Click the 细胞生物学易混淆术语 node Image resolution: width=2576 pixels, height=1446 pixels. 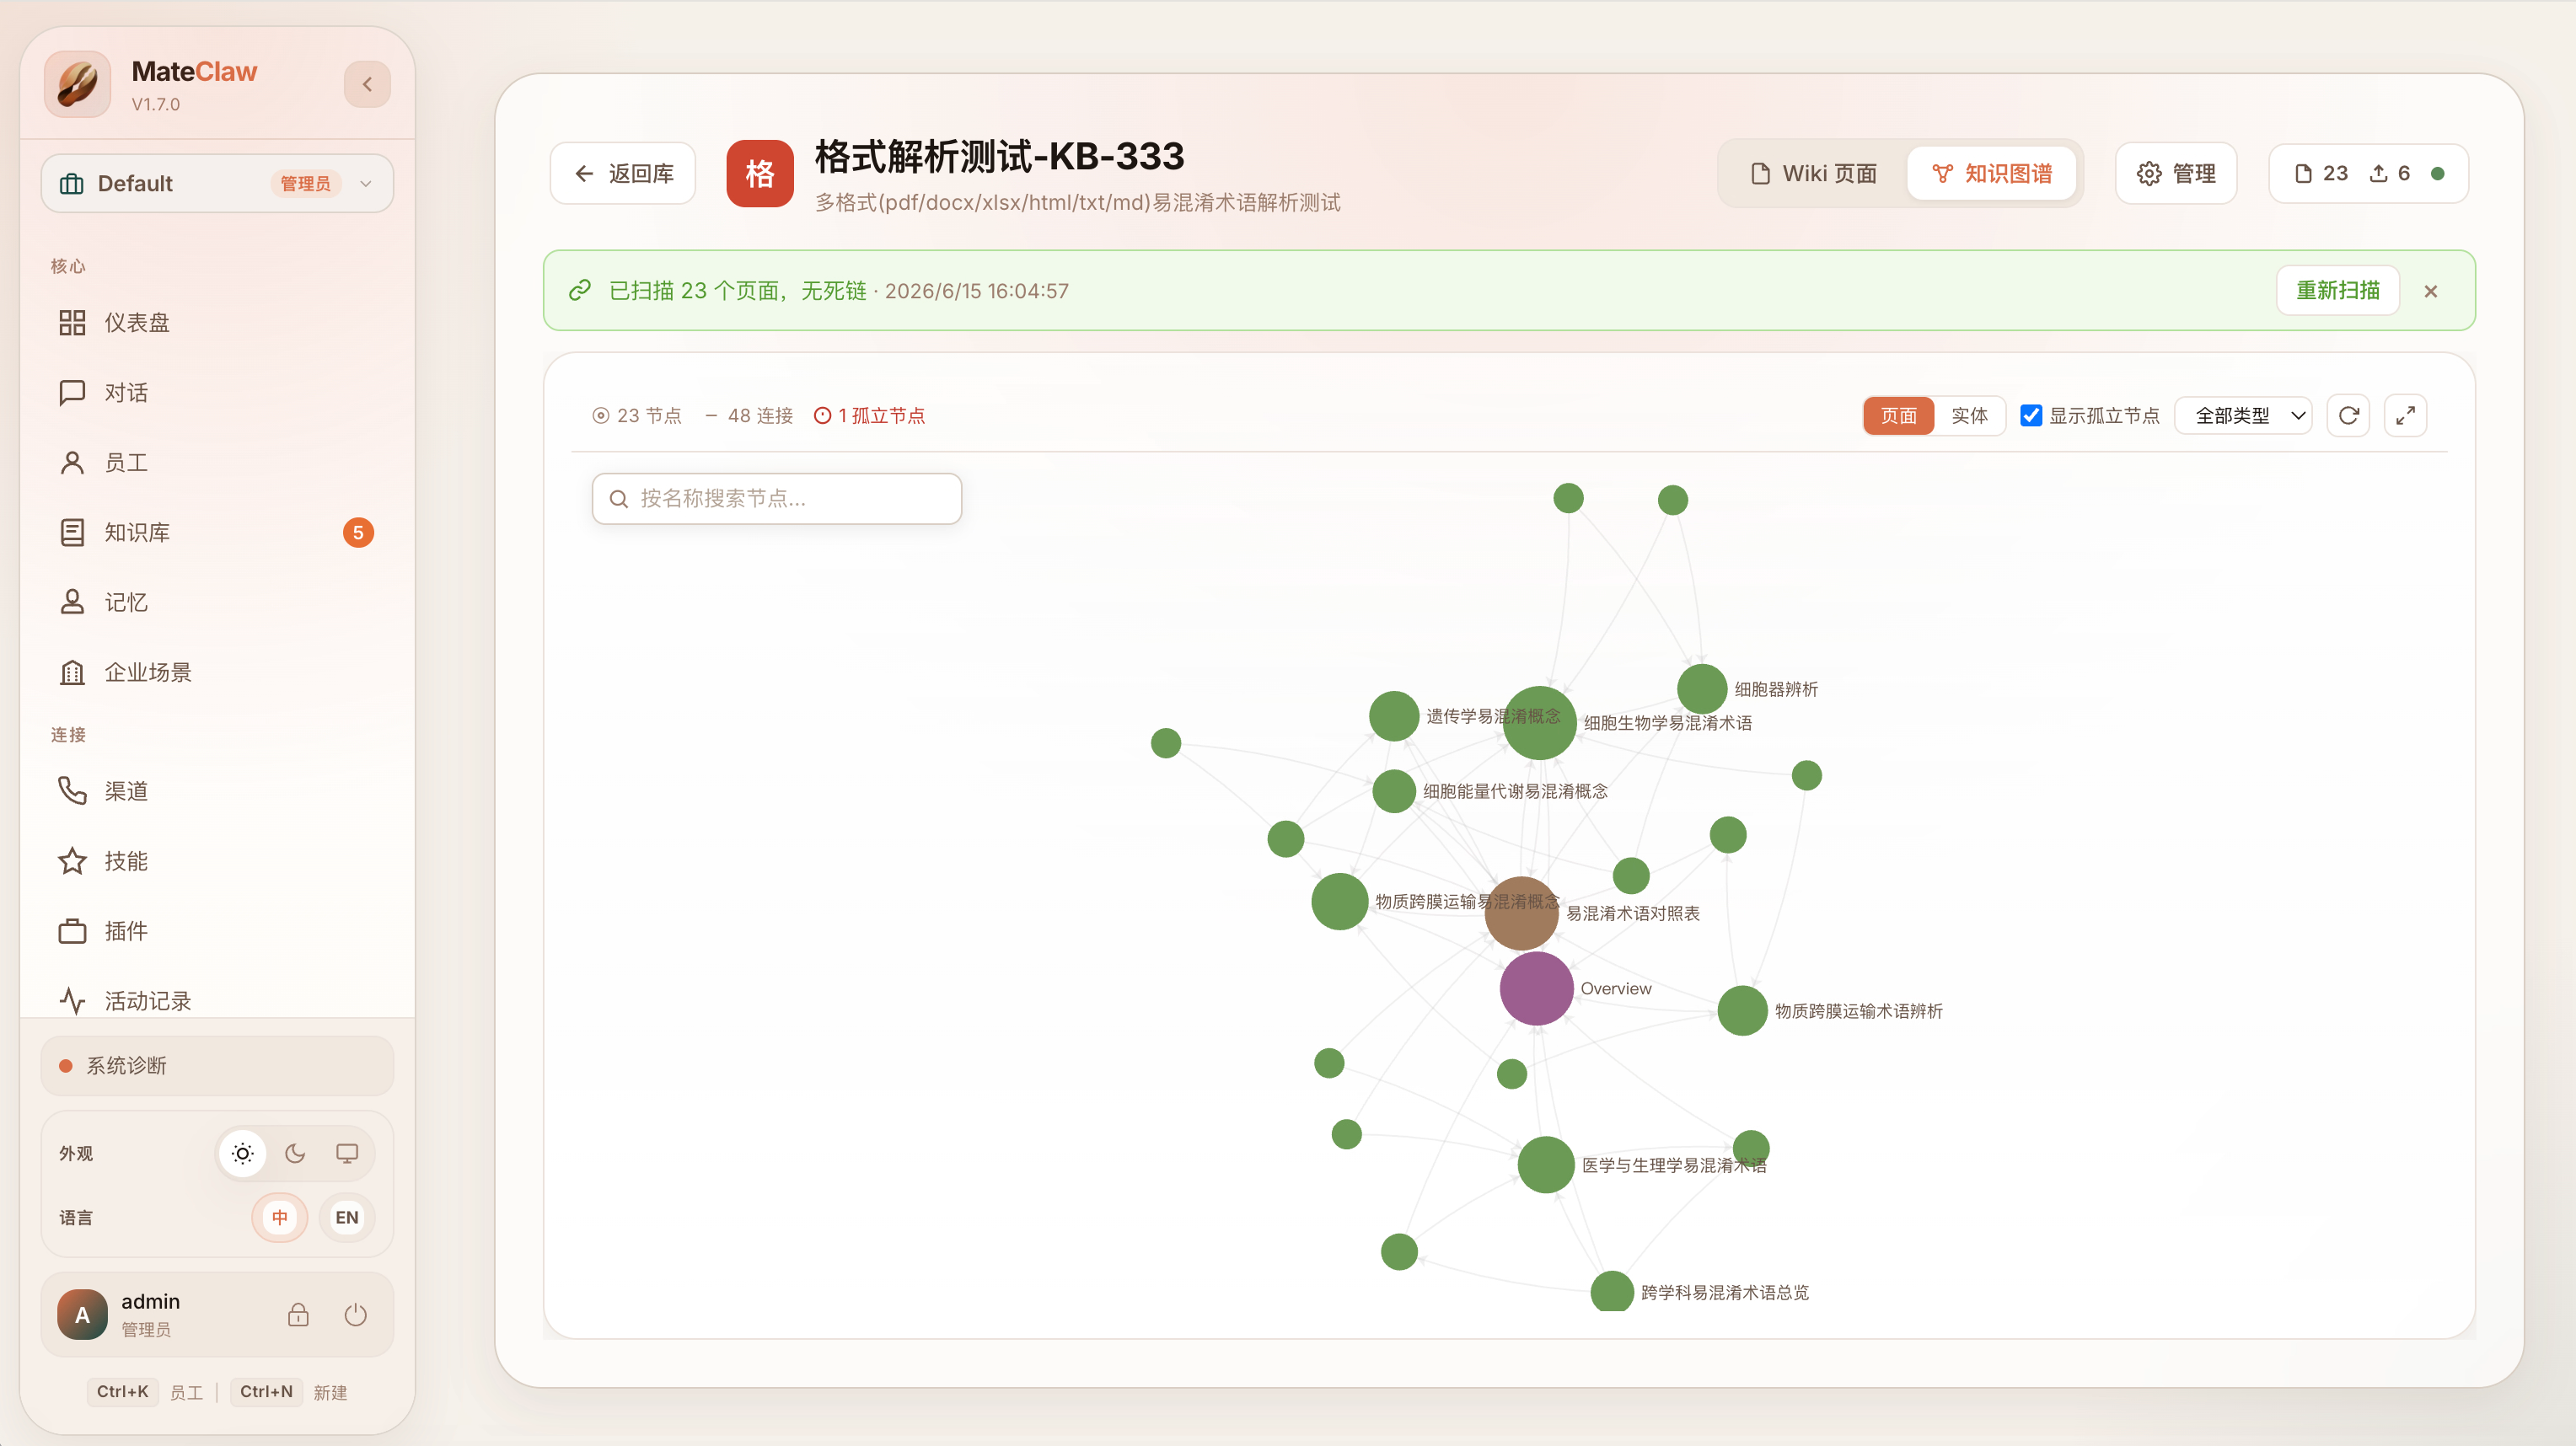(1539, 722)
